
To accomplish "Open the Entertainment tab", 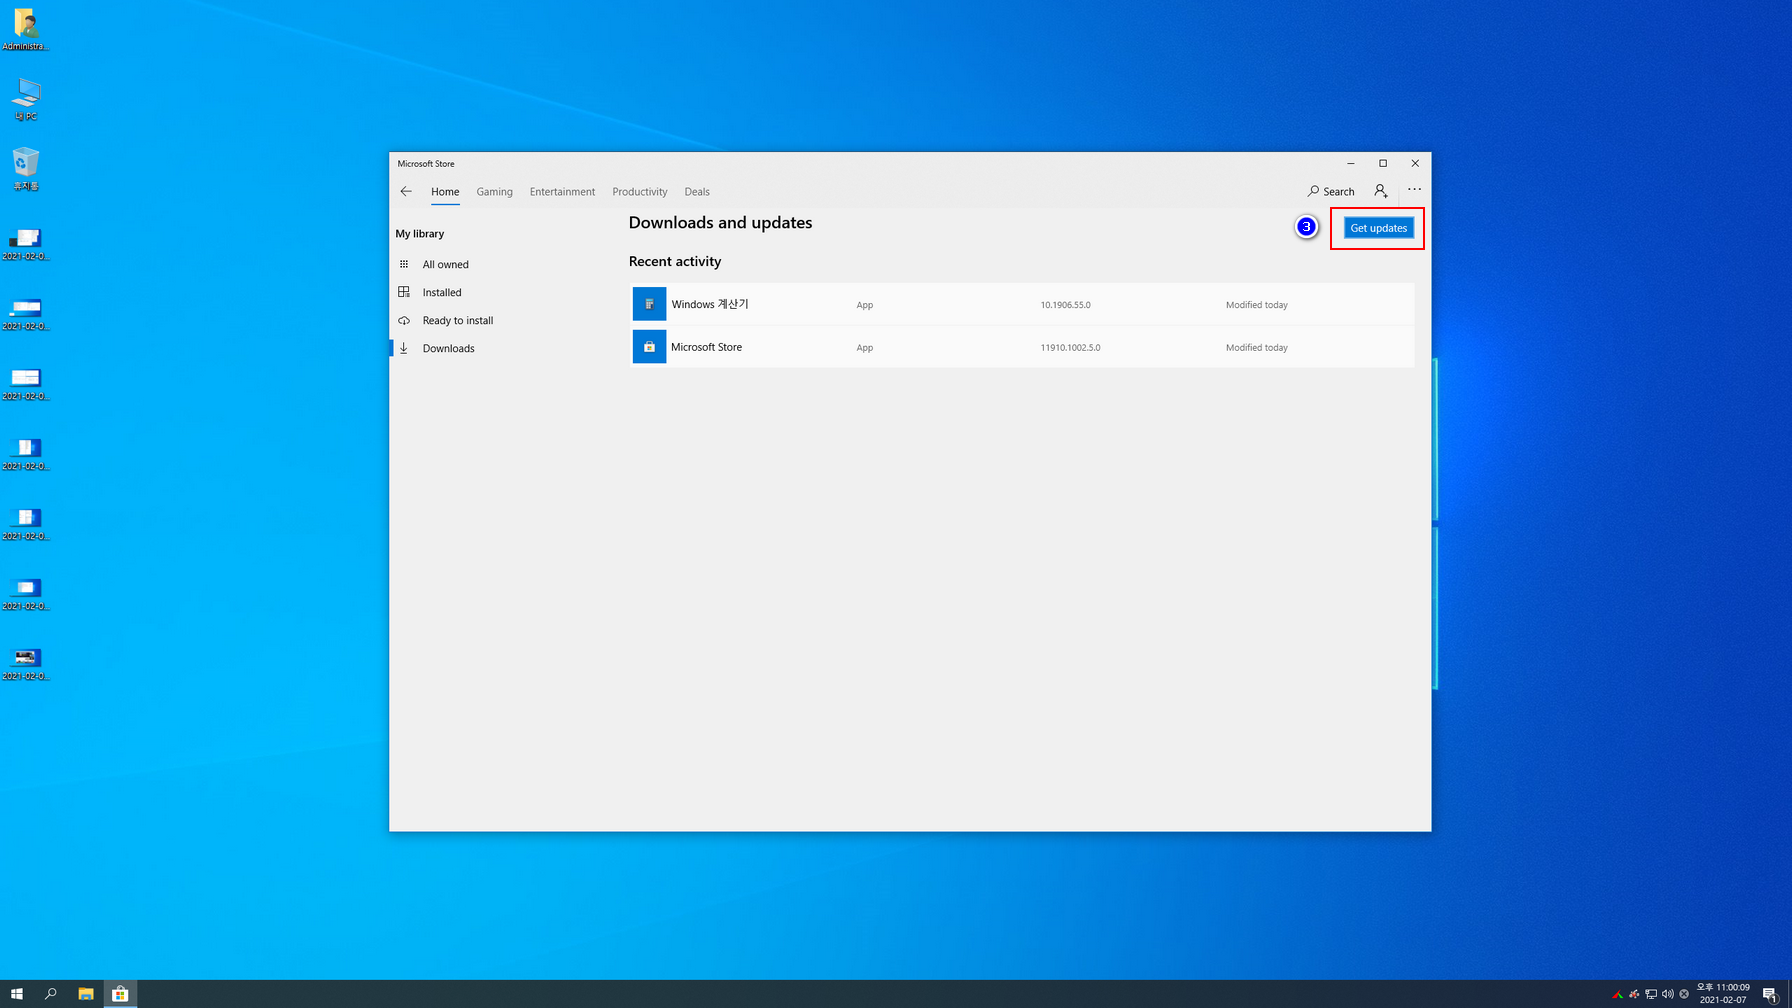I will 562,192.
